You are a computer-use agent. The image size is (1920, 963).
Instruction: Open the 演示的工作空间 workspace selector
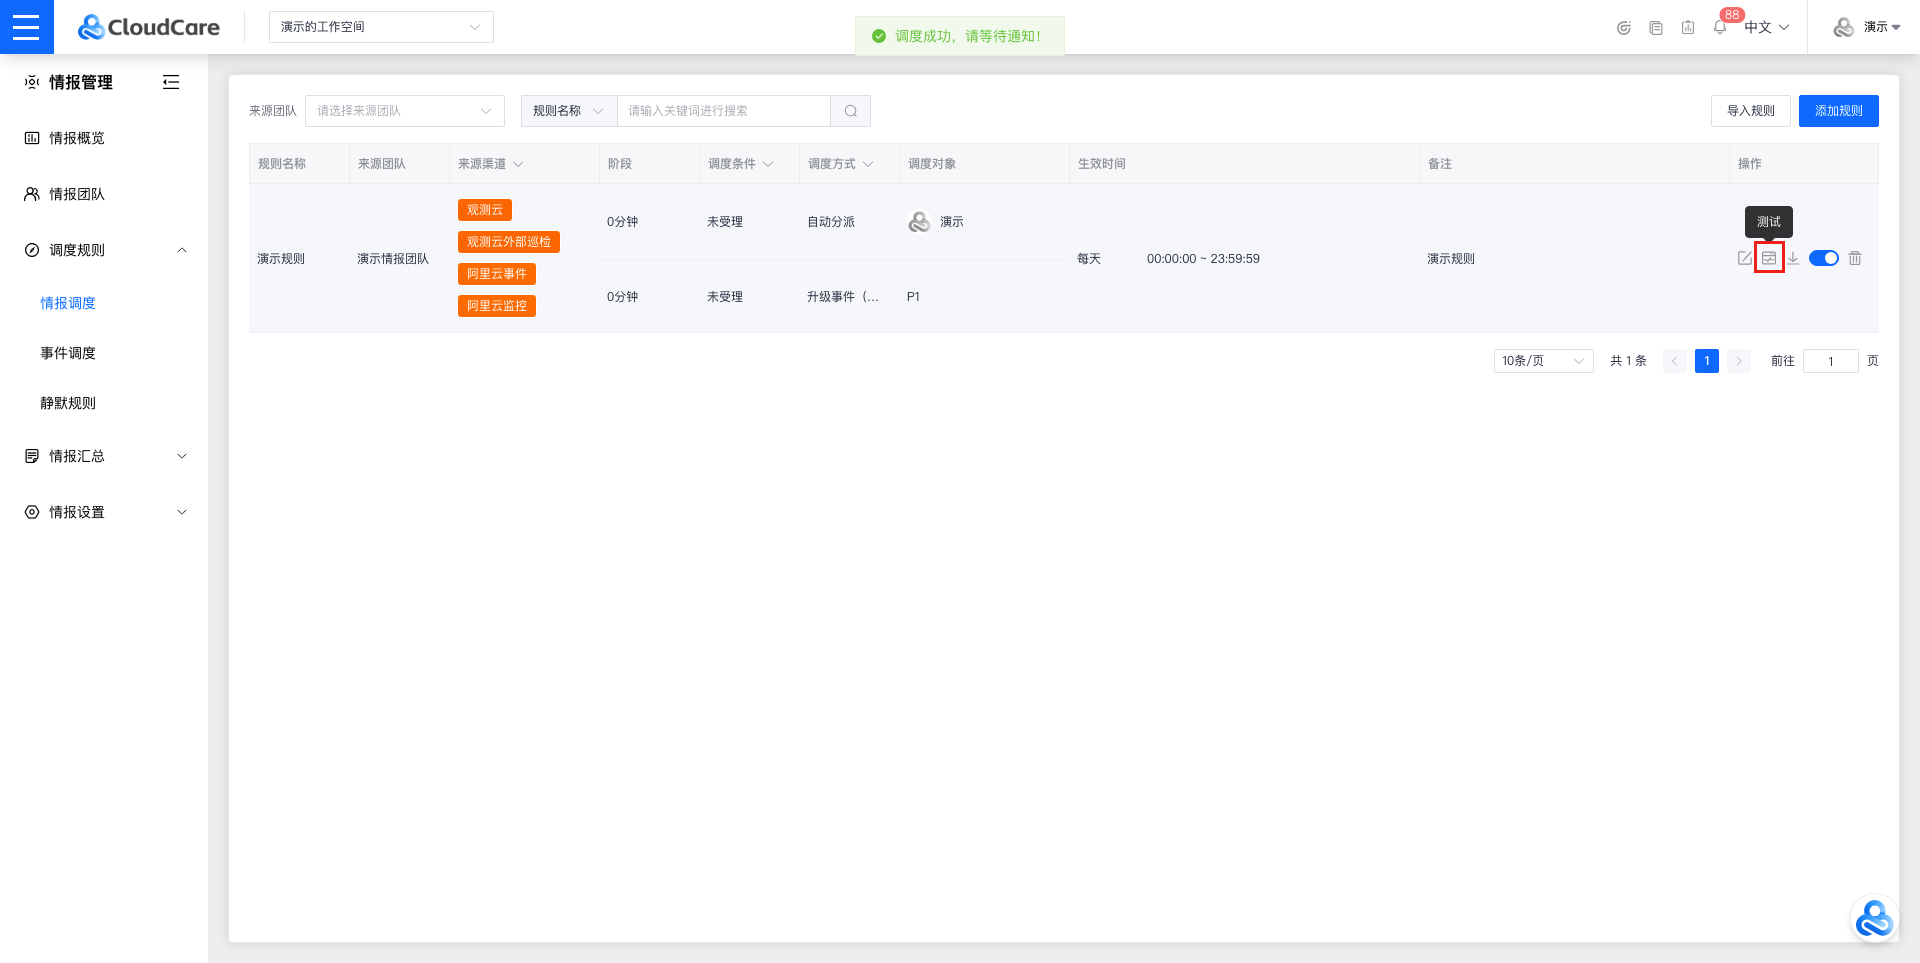tap(380, 27)
